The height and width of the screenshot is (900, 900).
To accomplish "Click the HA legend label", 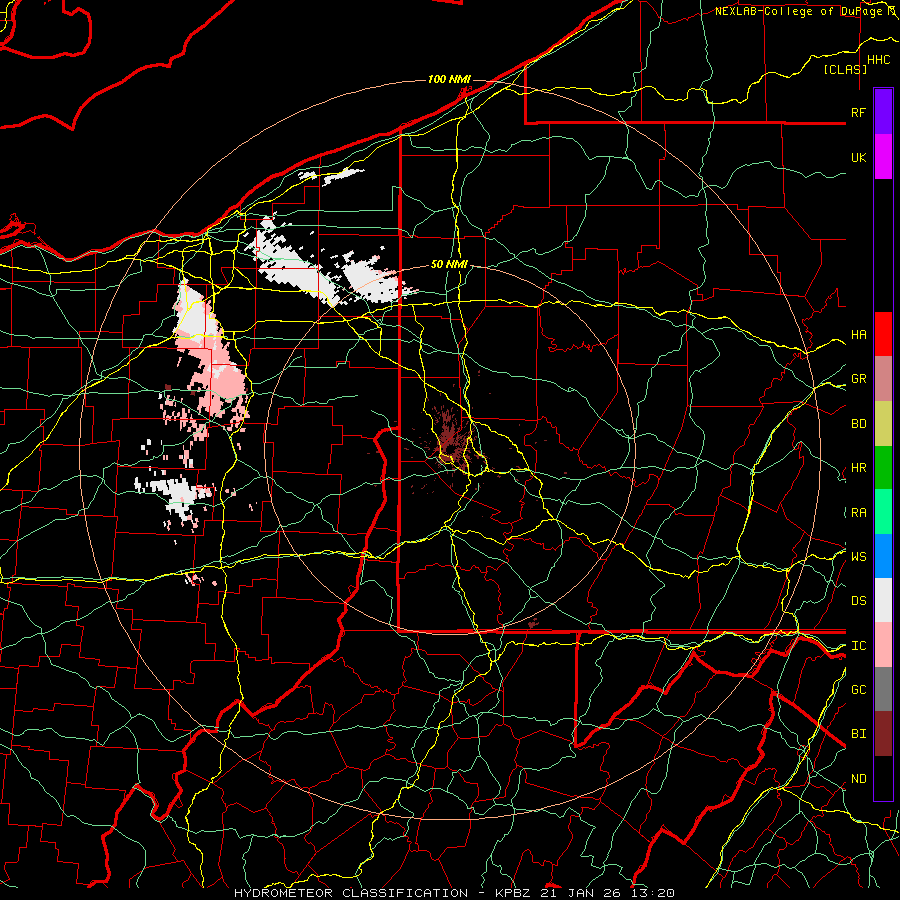I will click(858, 334).
